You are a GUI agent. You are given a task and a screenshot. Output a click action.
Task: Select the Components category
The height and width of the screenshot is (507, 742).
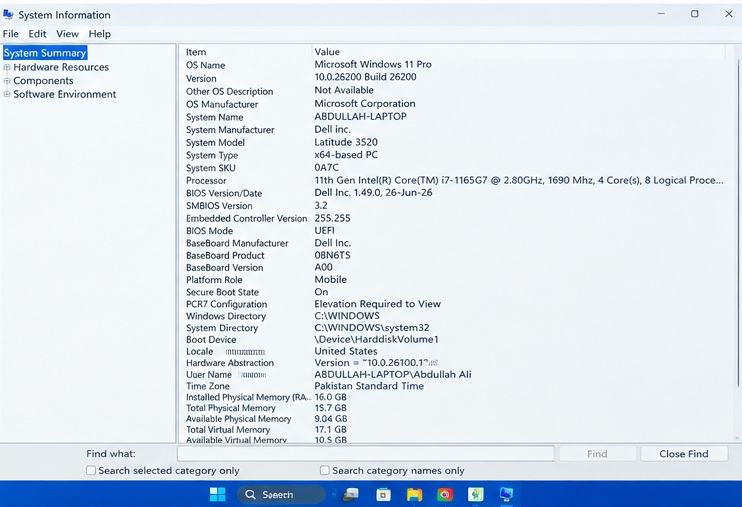point(43,80)
